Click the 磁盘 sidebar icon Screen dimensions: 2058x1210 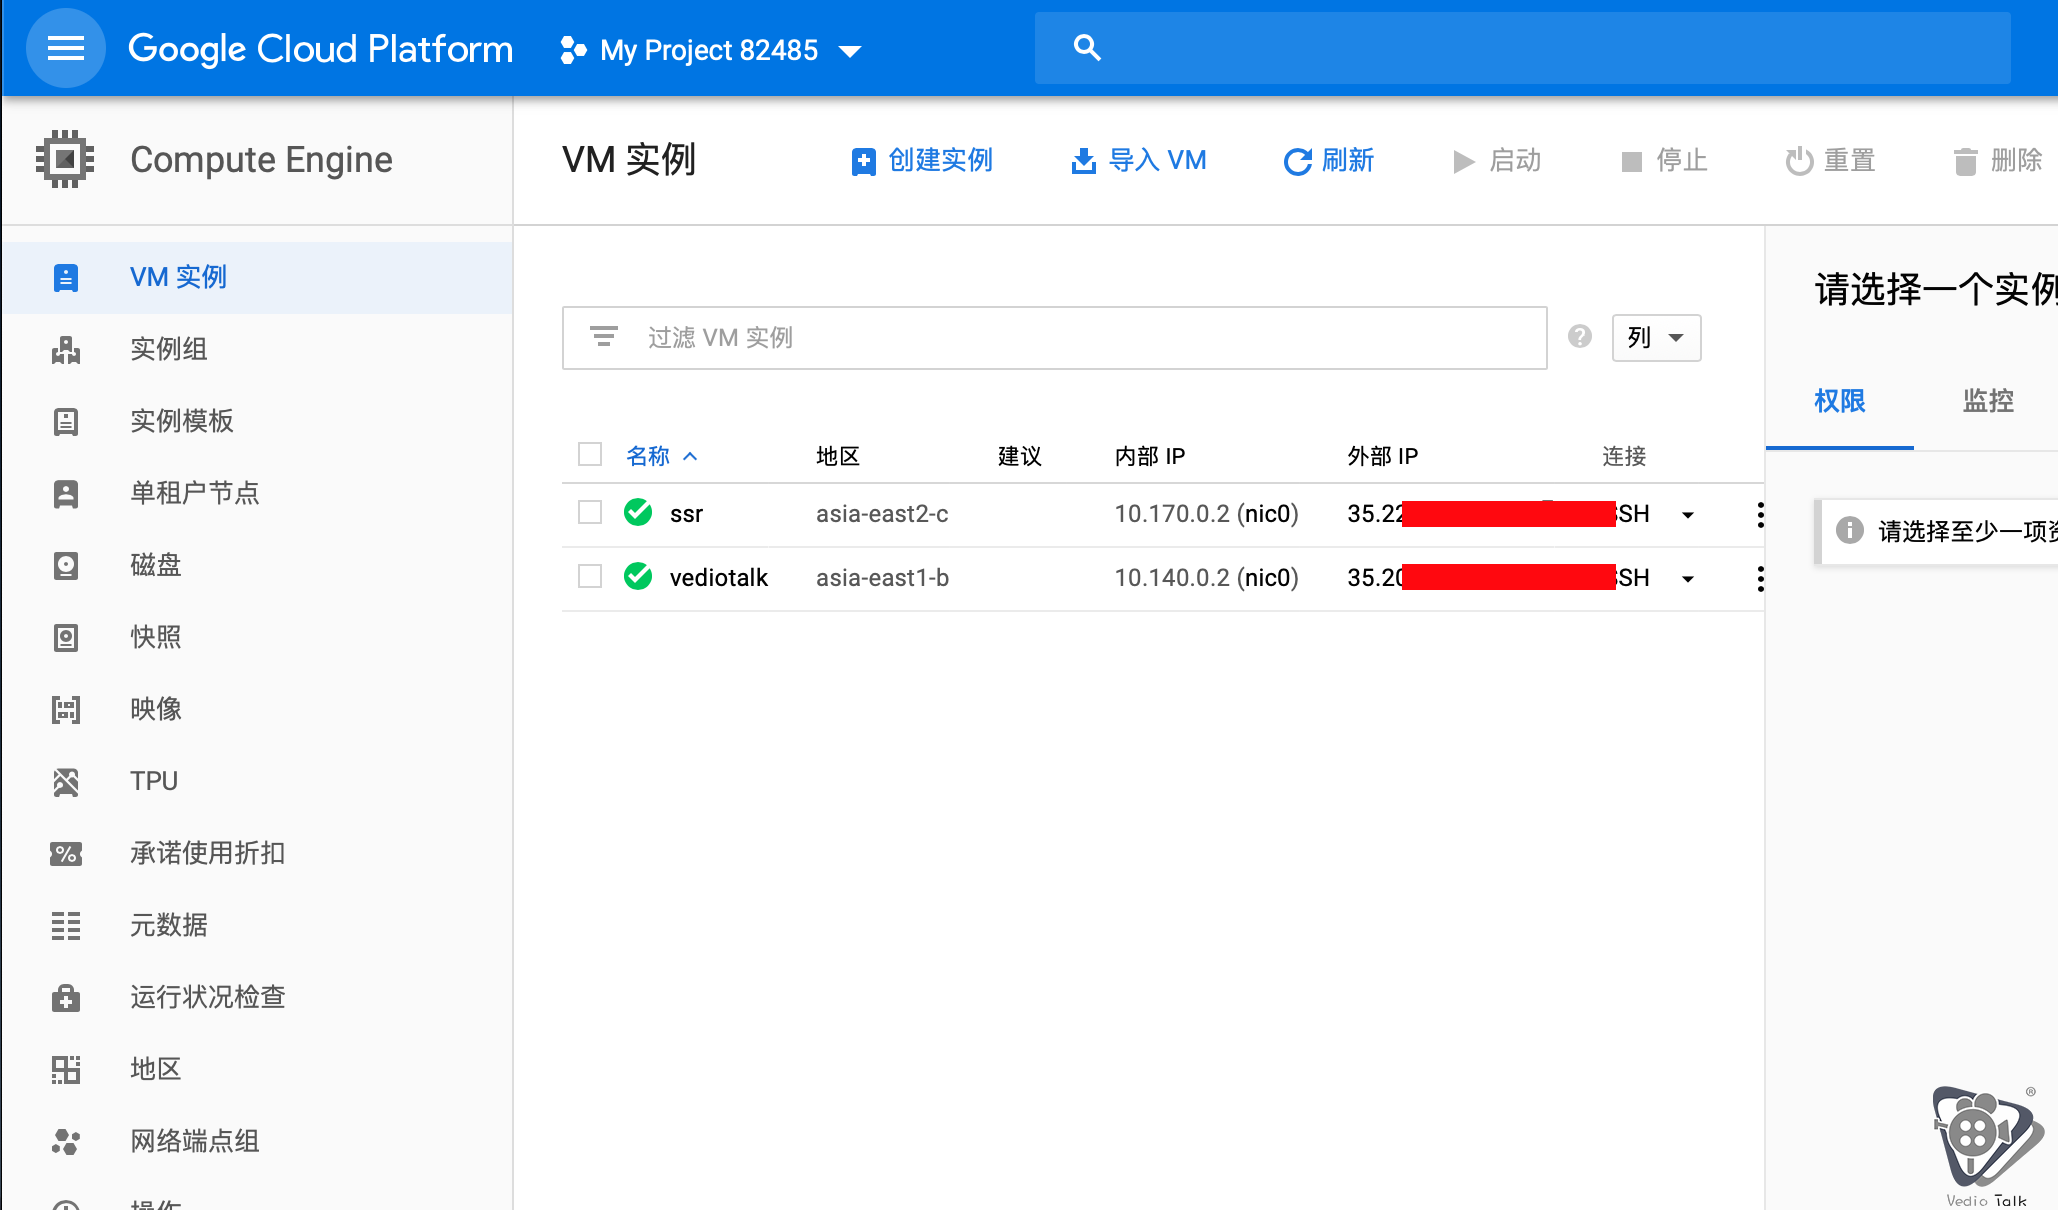[66, 565]
